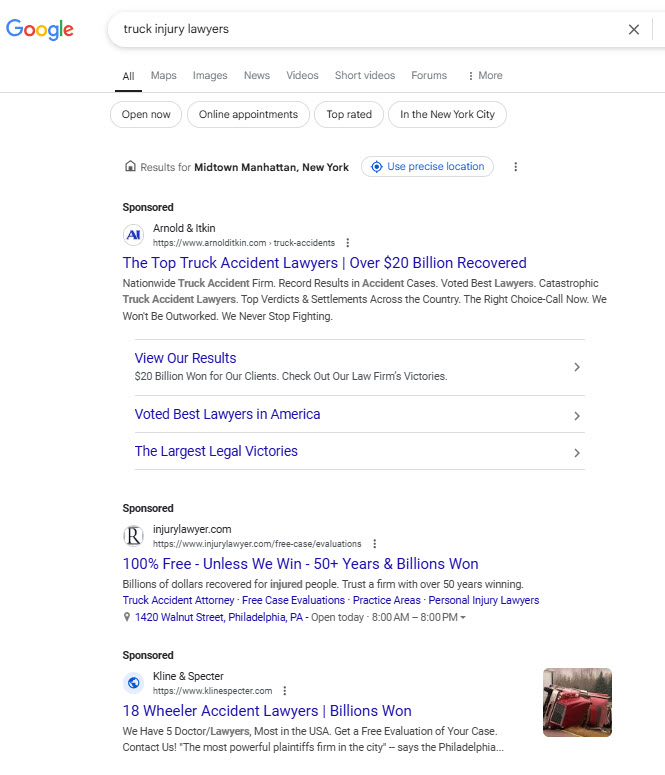Open 1420 Walnut Street, Philadelphia address link
The height and width of the screenshot is (775, 665).
pyautogui.click(x=219, y=617)
